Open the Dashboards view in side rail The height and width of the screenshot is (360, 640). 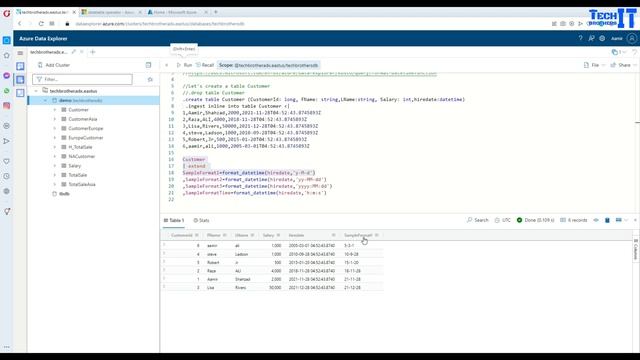coord(20,93)
